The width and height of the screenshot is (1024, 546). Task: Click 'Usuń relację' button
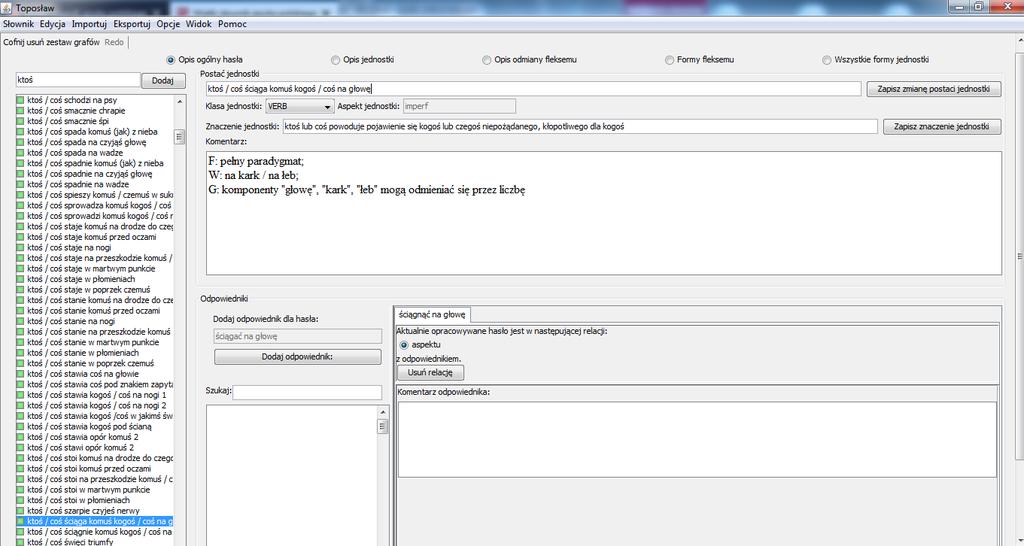coord(430,372)
